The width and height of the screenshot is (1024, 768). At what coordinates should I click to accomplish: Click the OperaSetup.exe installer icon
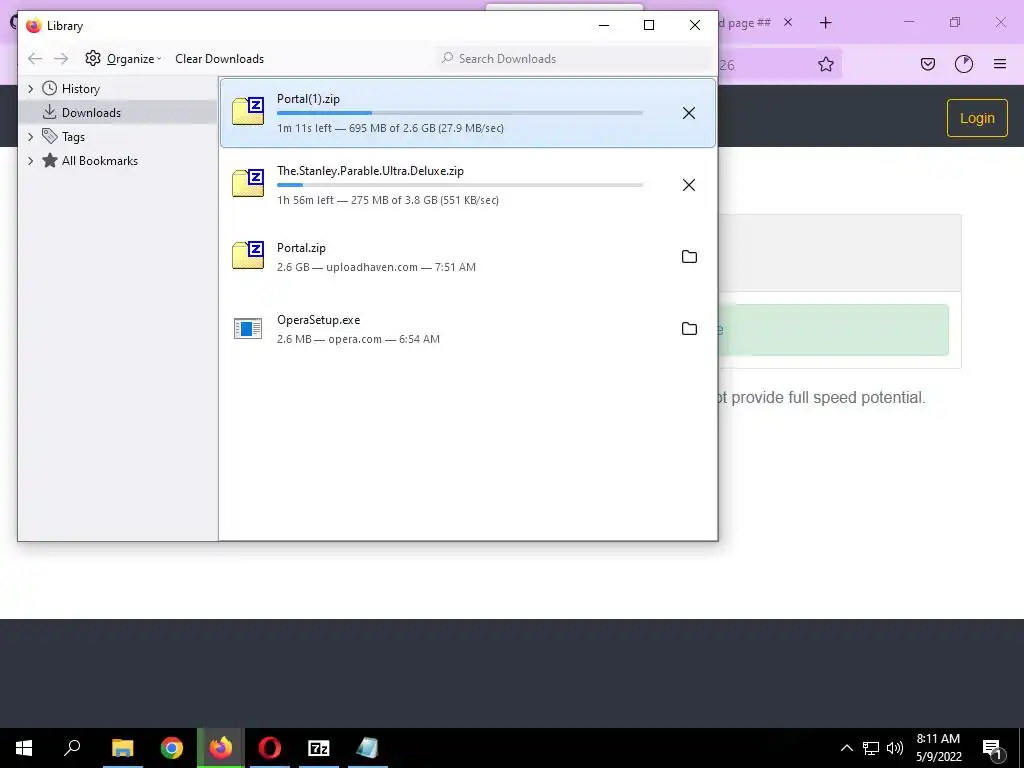pos(248,328)
